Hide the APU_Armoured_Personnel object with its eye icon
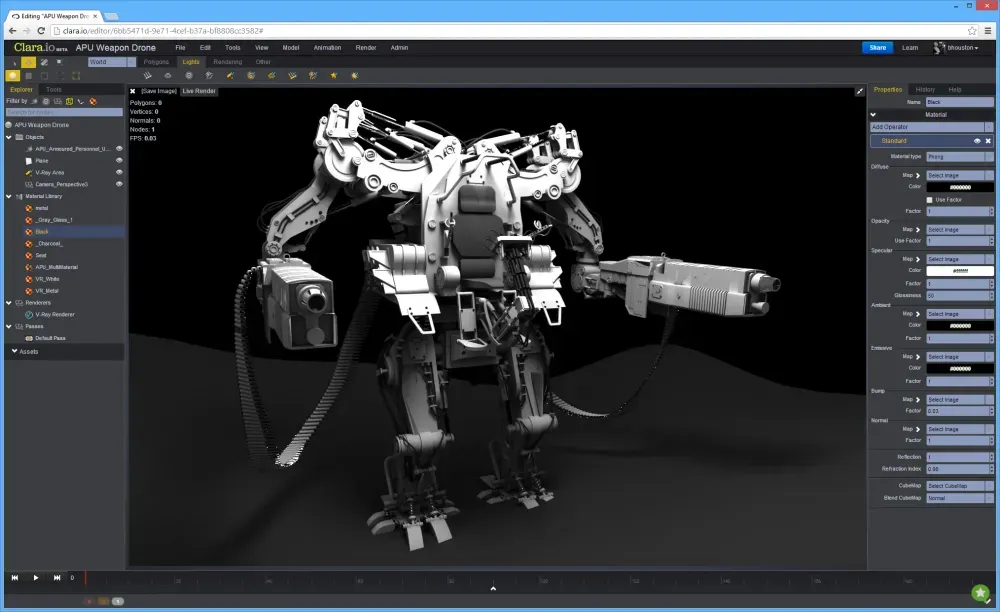 point(117,148)
